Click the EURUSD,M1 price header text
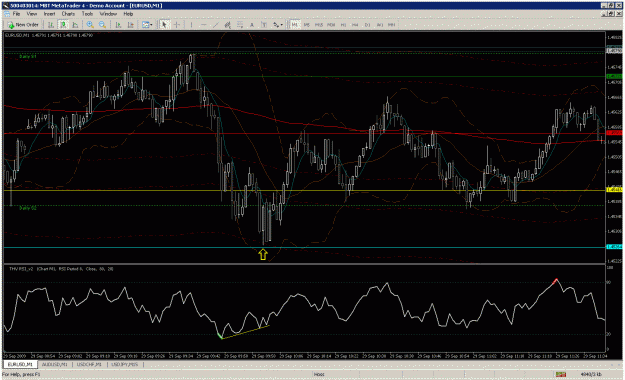The height and width of the screenshot is (380, 625). 49,35
